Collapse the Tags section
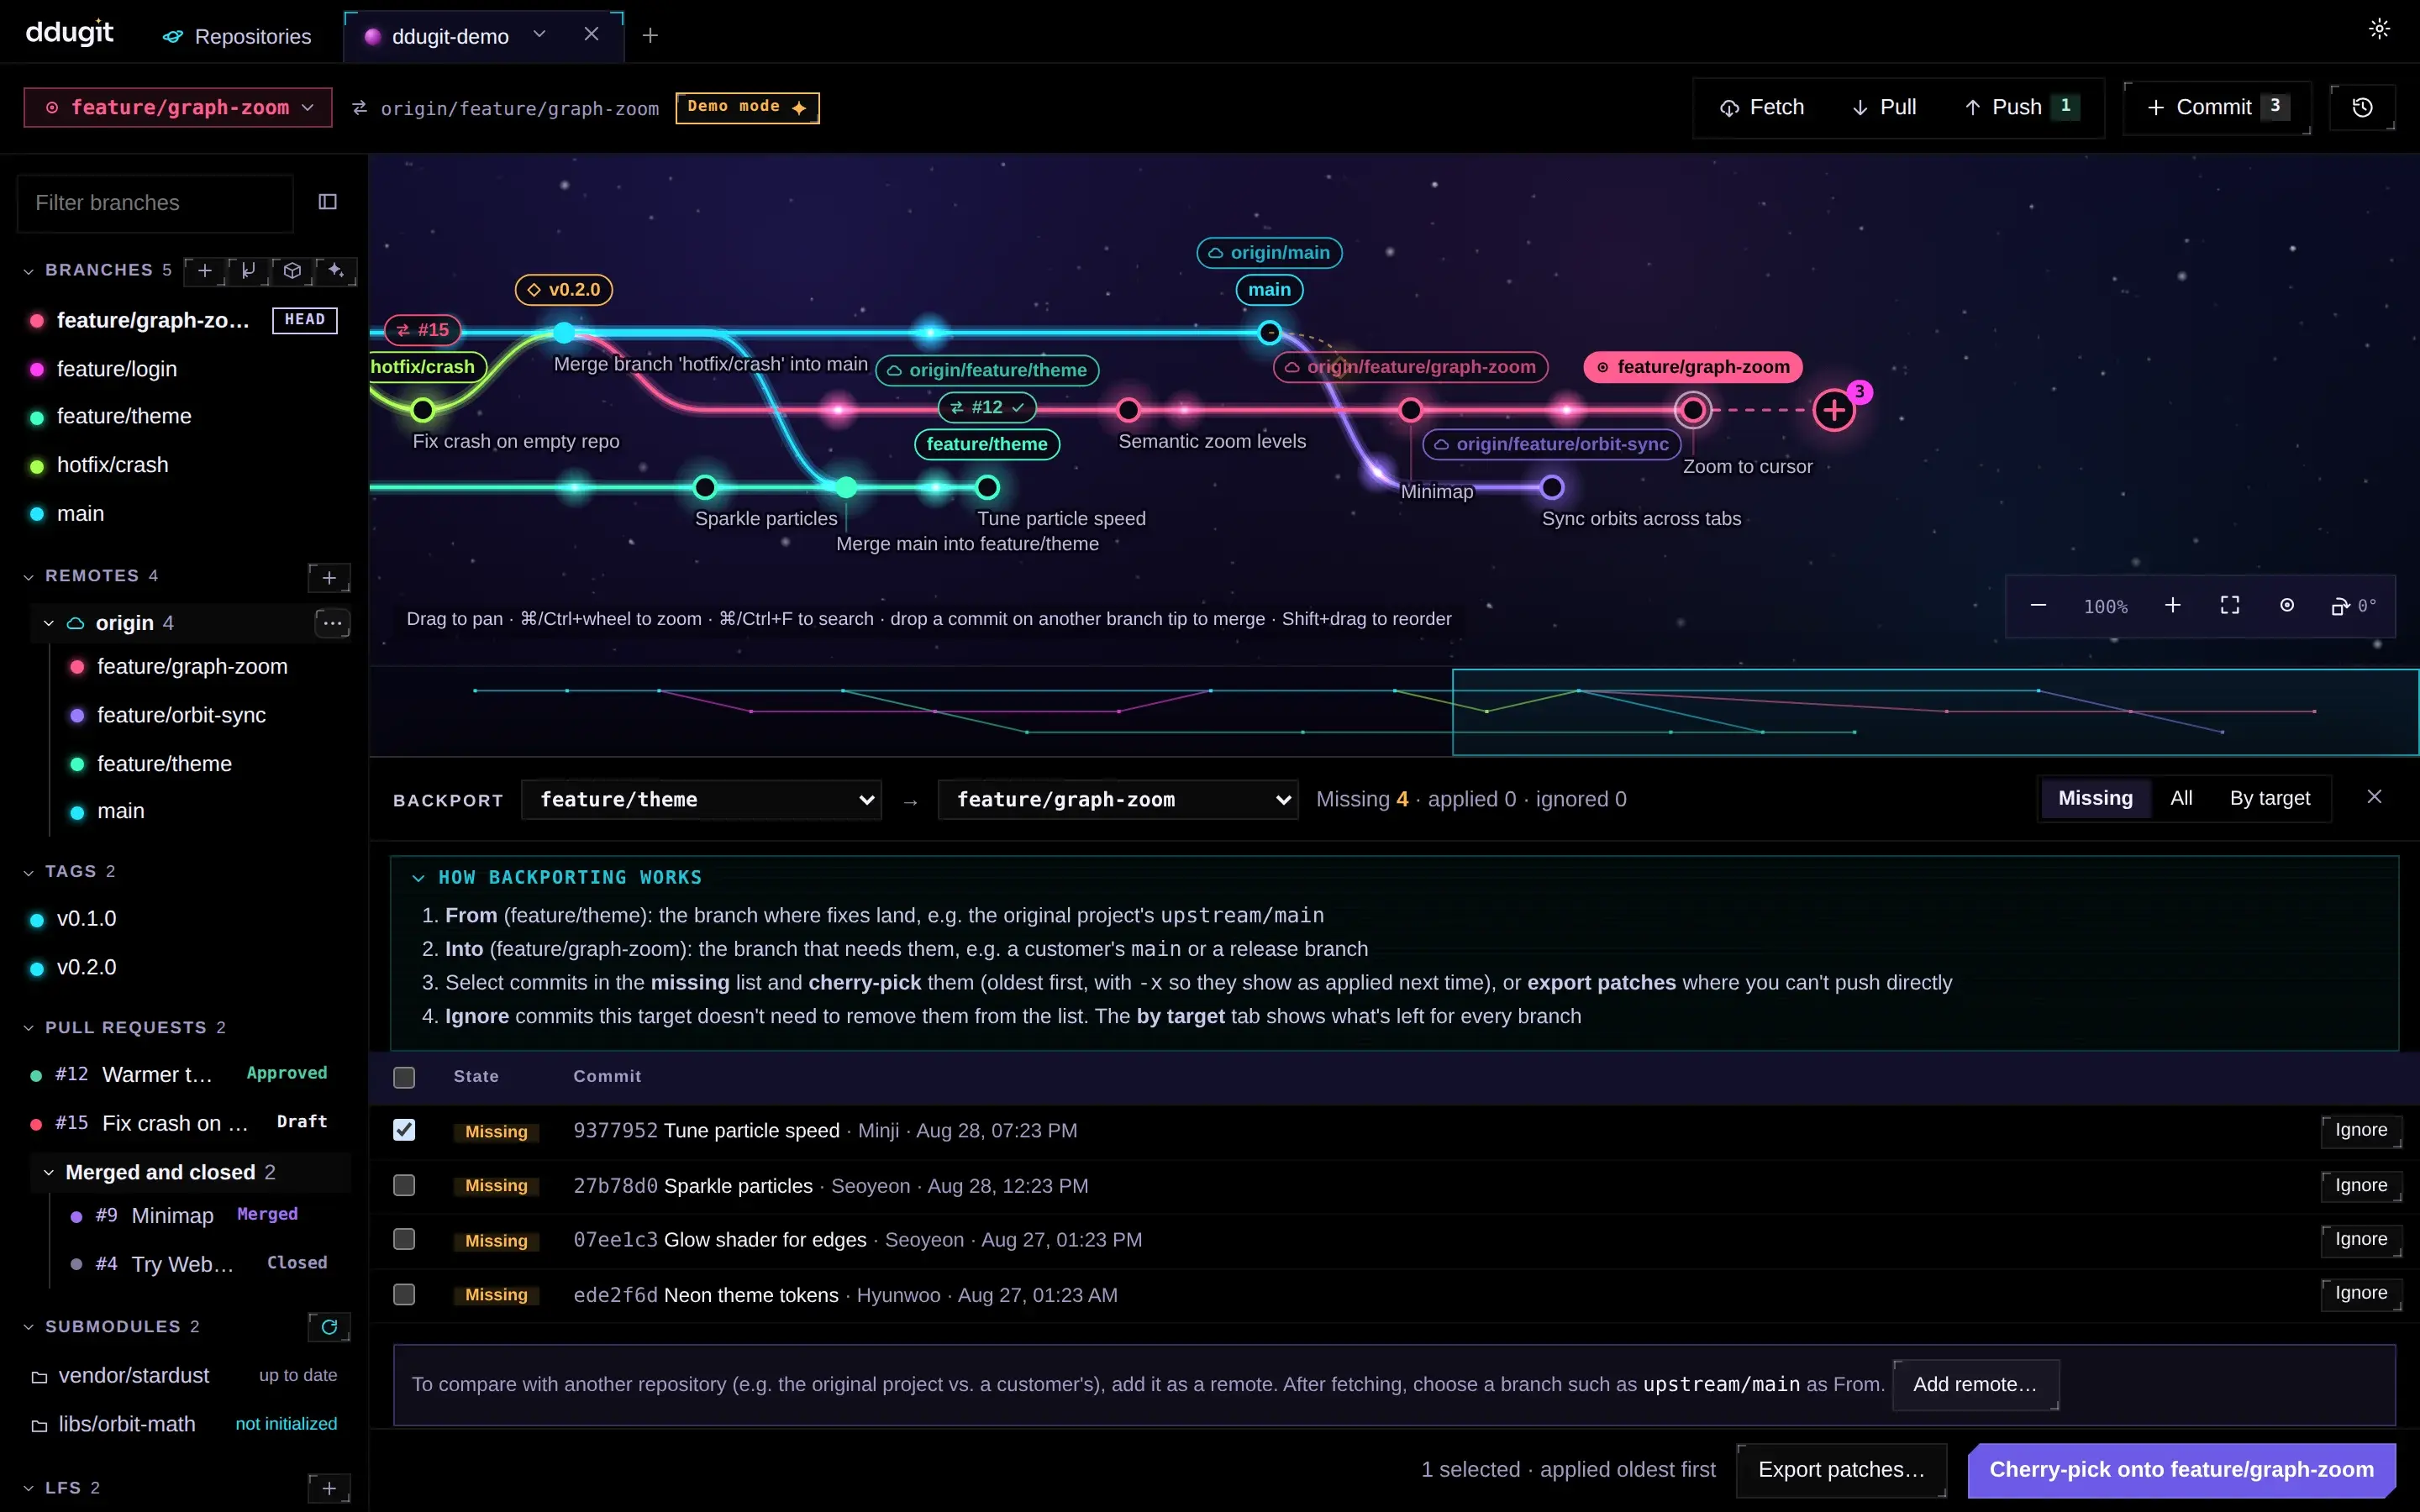Image resolution: width=2420 pixels, height=1512 pixels. point(70,871)
